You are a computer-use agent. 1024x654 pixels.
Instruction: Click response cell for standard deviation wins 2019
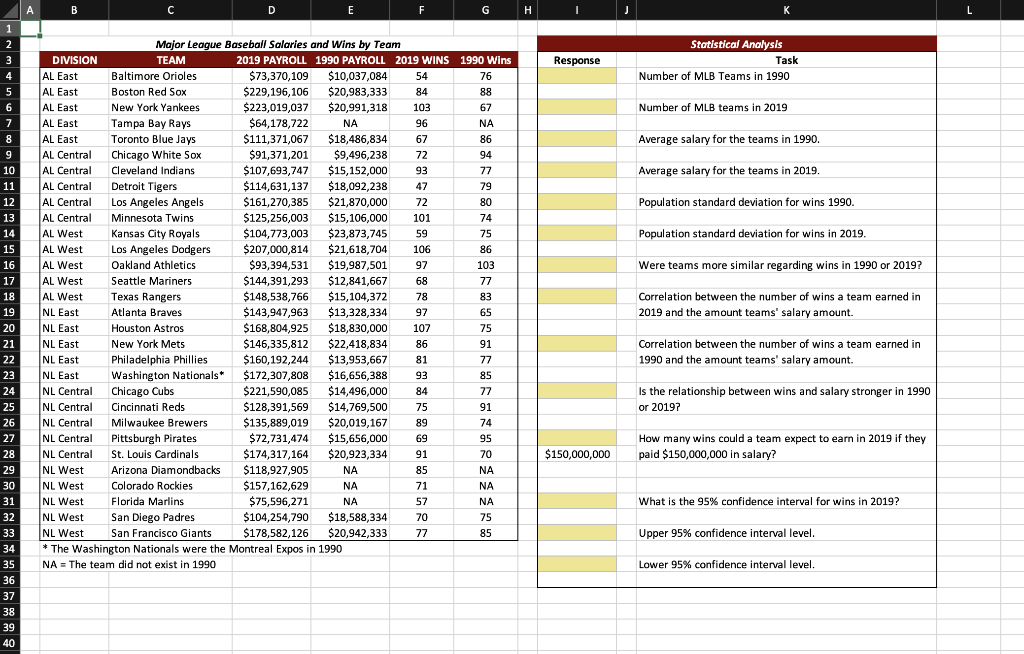[577, 233]
